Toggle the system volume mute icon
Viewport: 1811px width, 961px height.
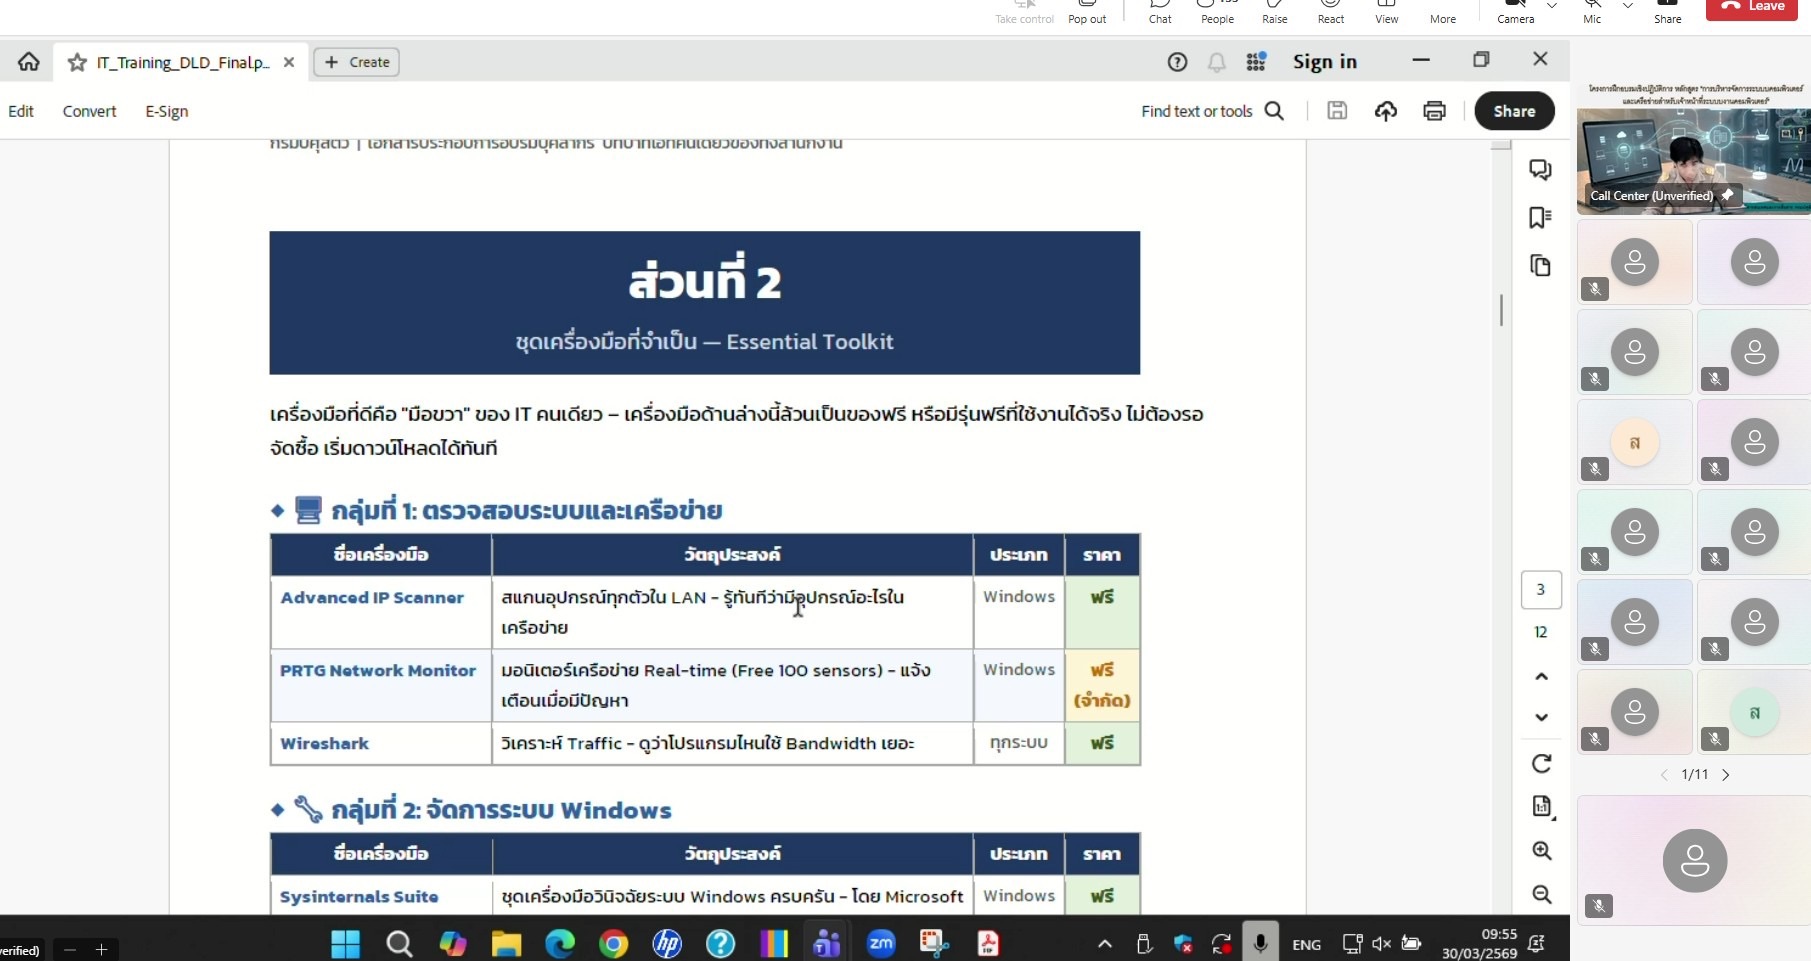[1382, 944]
